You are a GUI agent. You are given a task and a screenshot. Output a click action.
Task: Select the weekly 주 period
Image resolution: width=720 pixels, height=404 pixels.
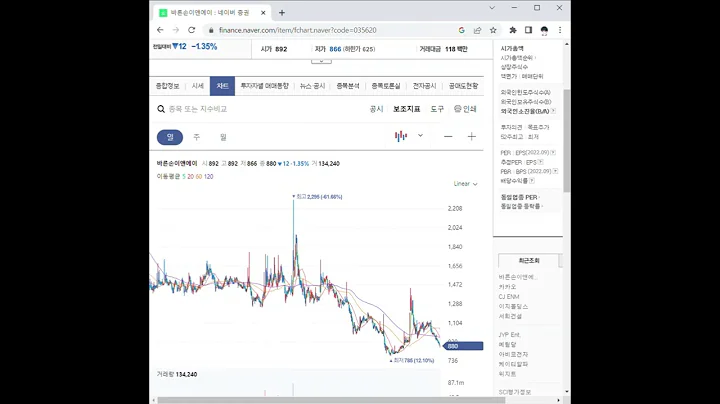pos(197,137)
